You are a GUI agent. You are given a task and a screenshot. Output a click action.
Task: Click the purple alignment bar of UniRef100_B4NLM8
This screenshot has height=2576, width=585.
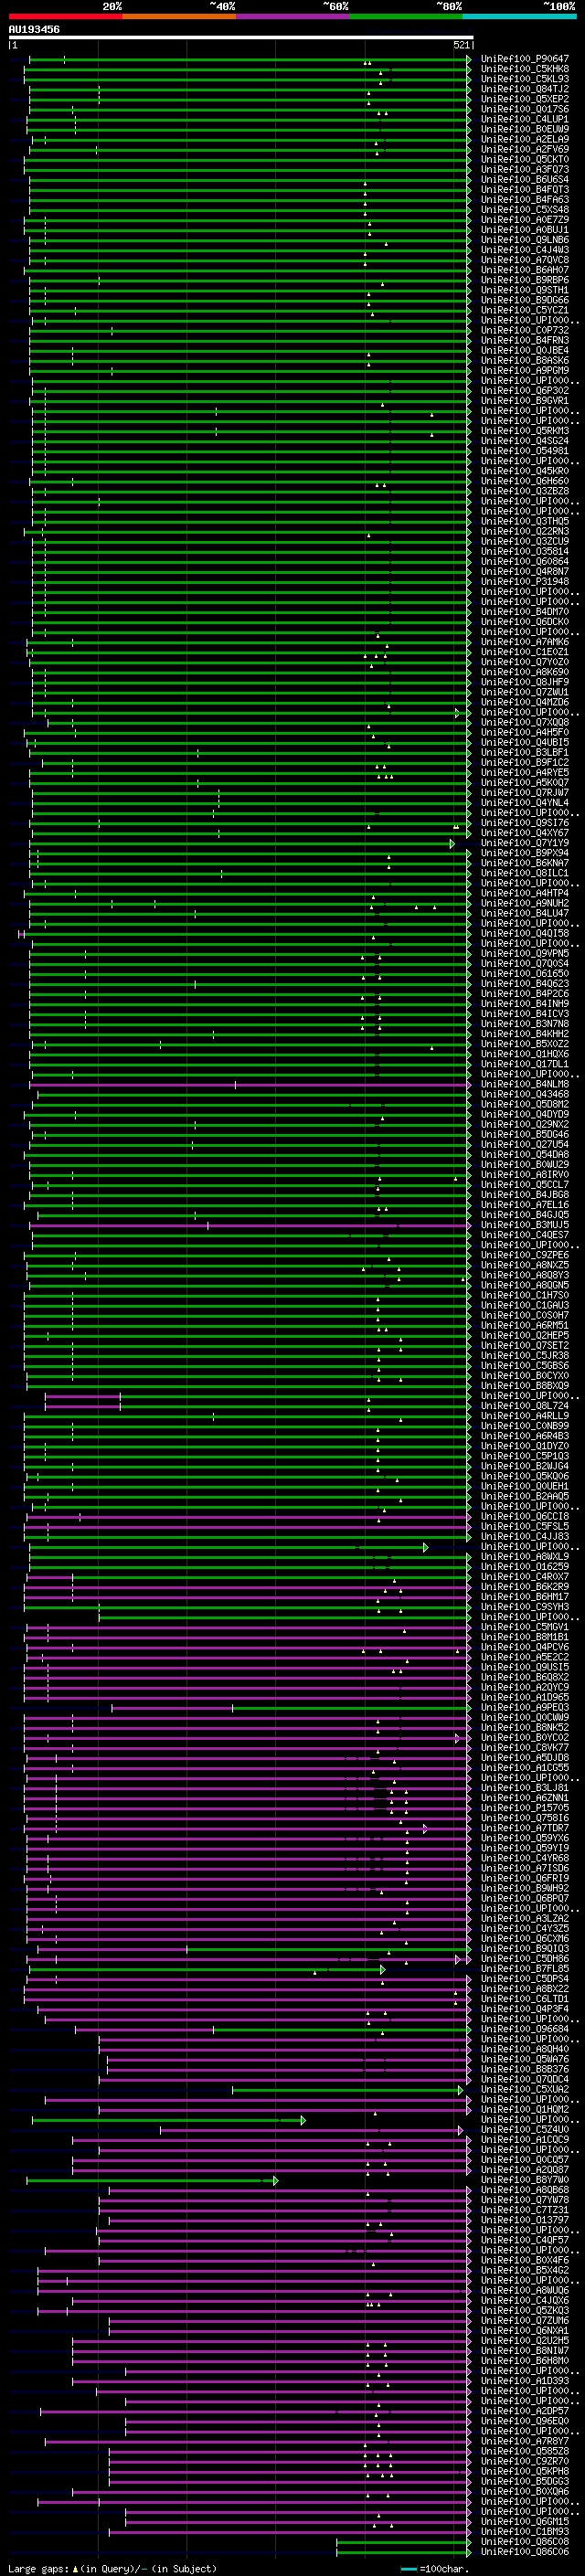[249, 1084]
